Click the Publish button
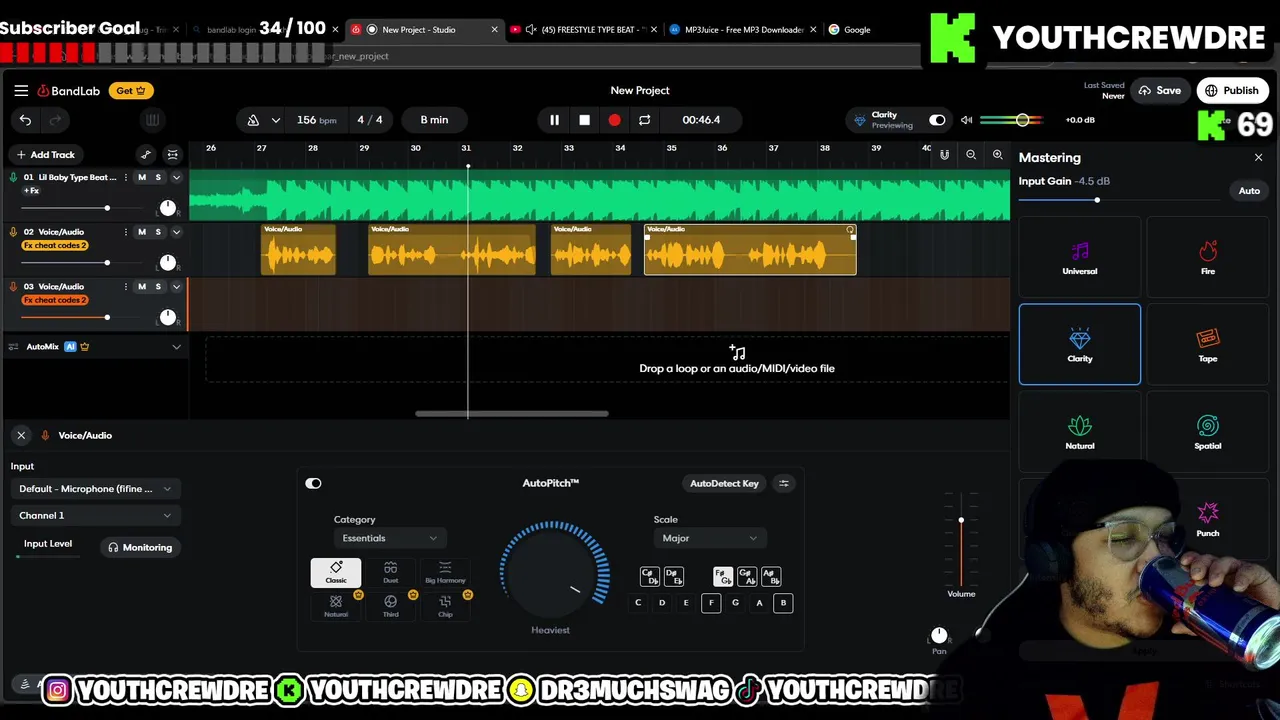Screen dimensions: 1280x720 [1232, 91]
